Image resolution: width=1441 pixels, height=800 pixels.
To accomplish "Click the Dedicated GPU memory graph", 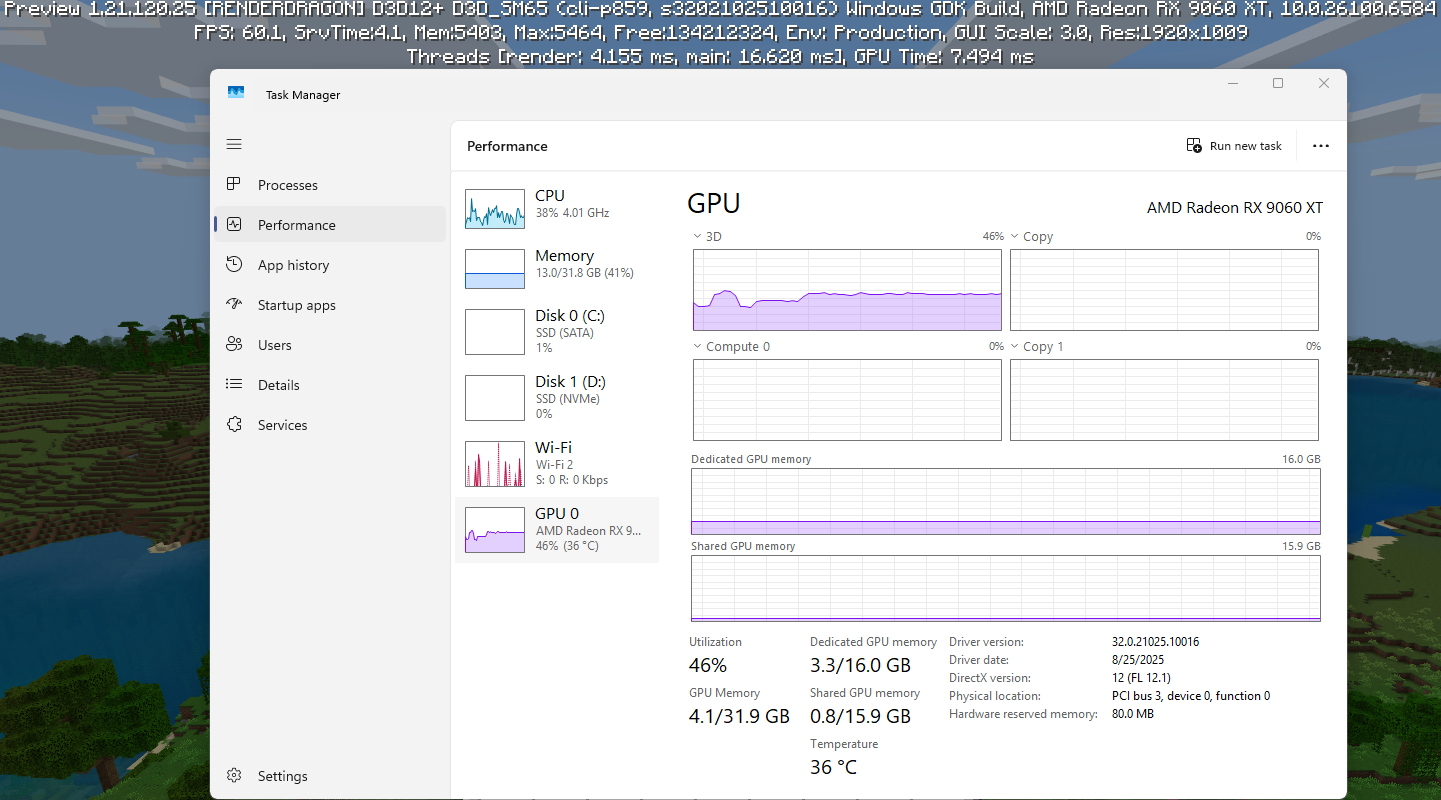I will [1005, 502].
